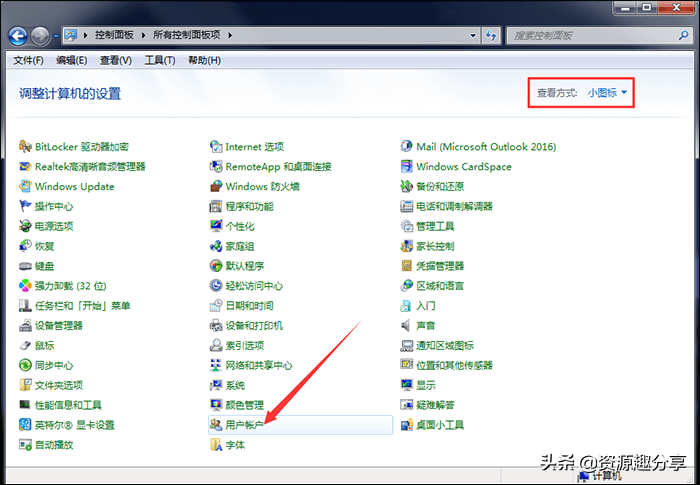
Task: Click the 恢复 icon
Action: [x=25, y=246]
